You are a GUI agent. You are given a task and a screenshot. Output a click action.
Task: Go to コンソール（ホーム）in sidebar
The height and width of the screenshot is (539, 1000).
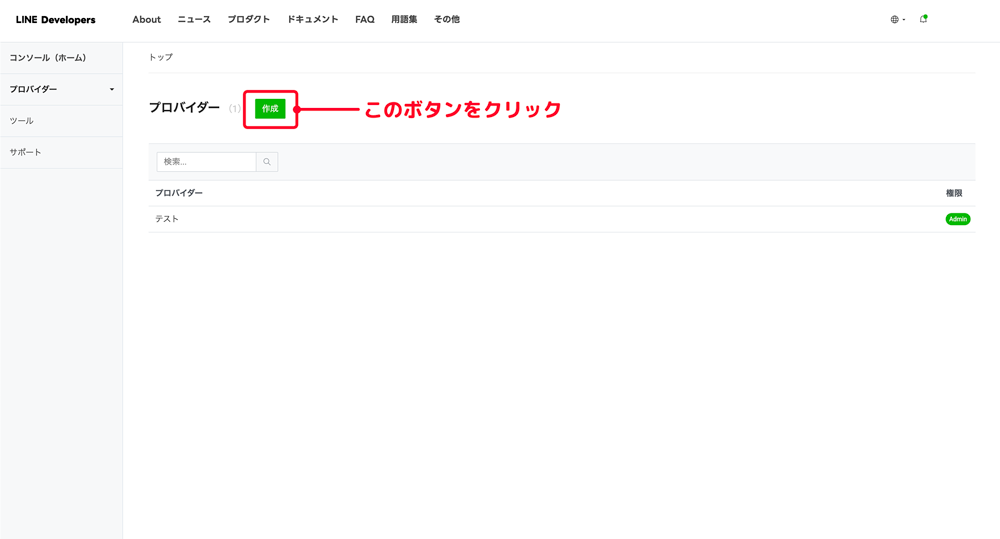61,58
